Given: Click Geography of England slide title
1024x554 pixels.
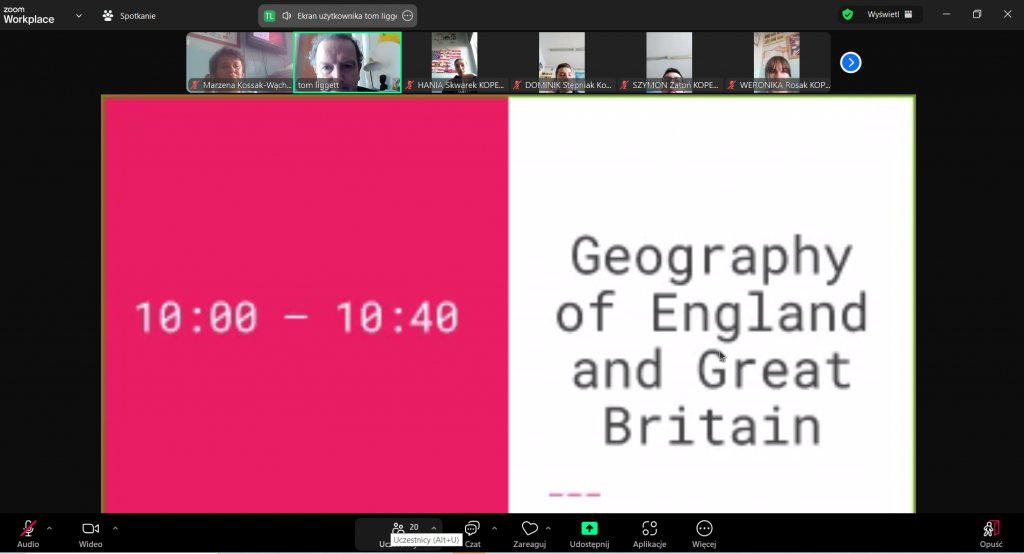Looking at the screenshot, I should click(711, 340).
